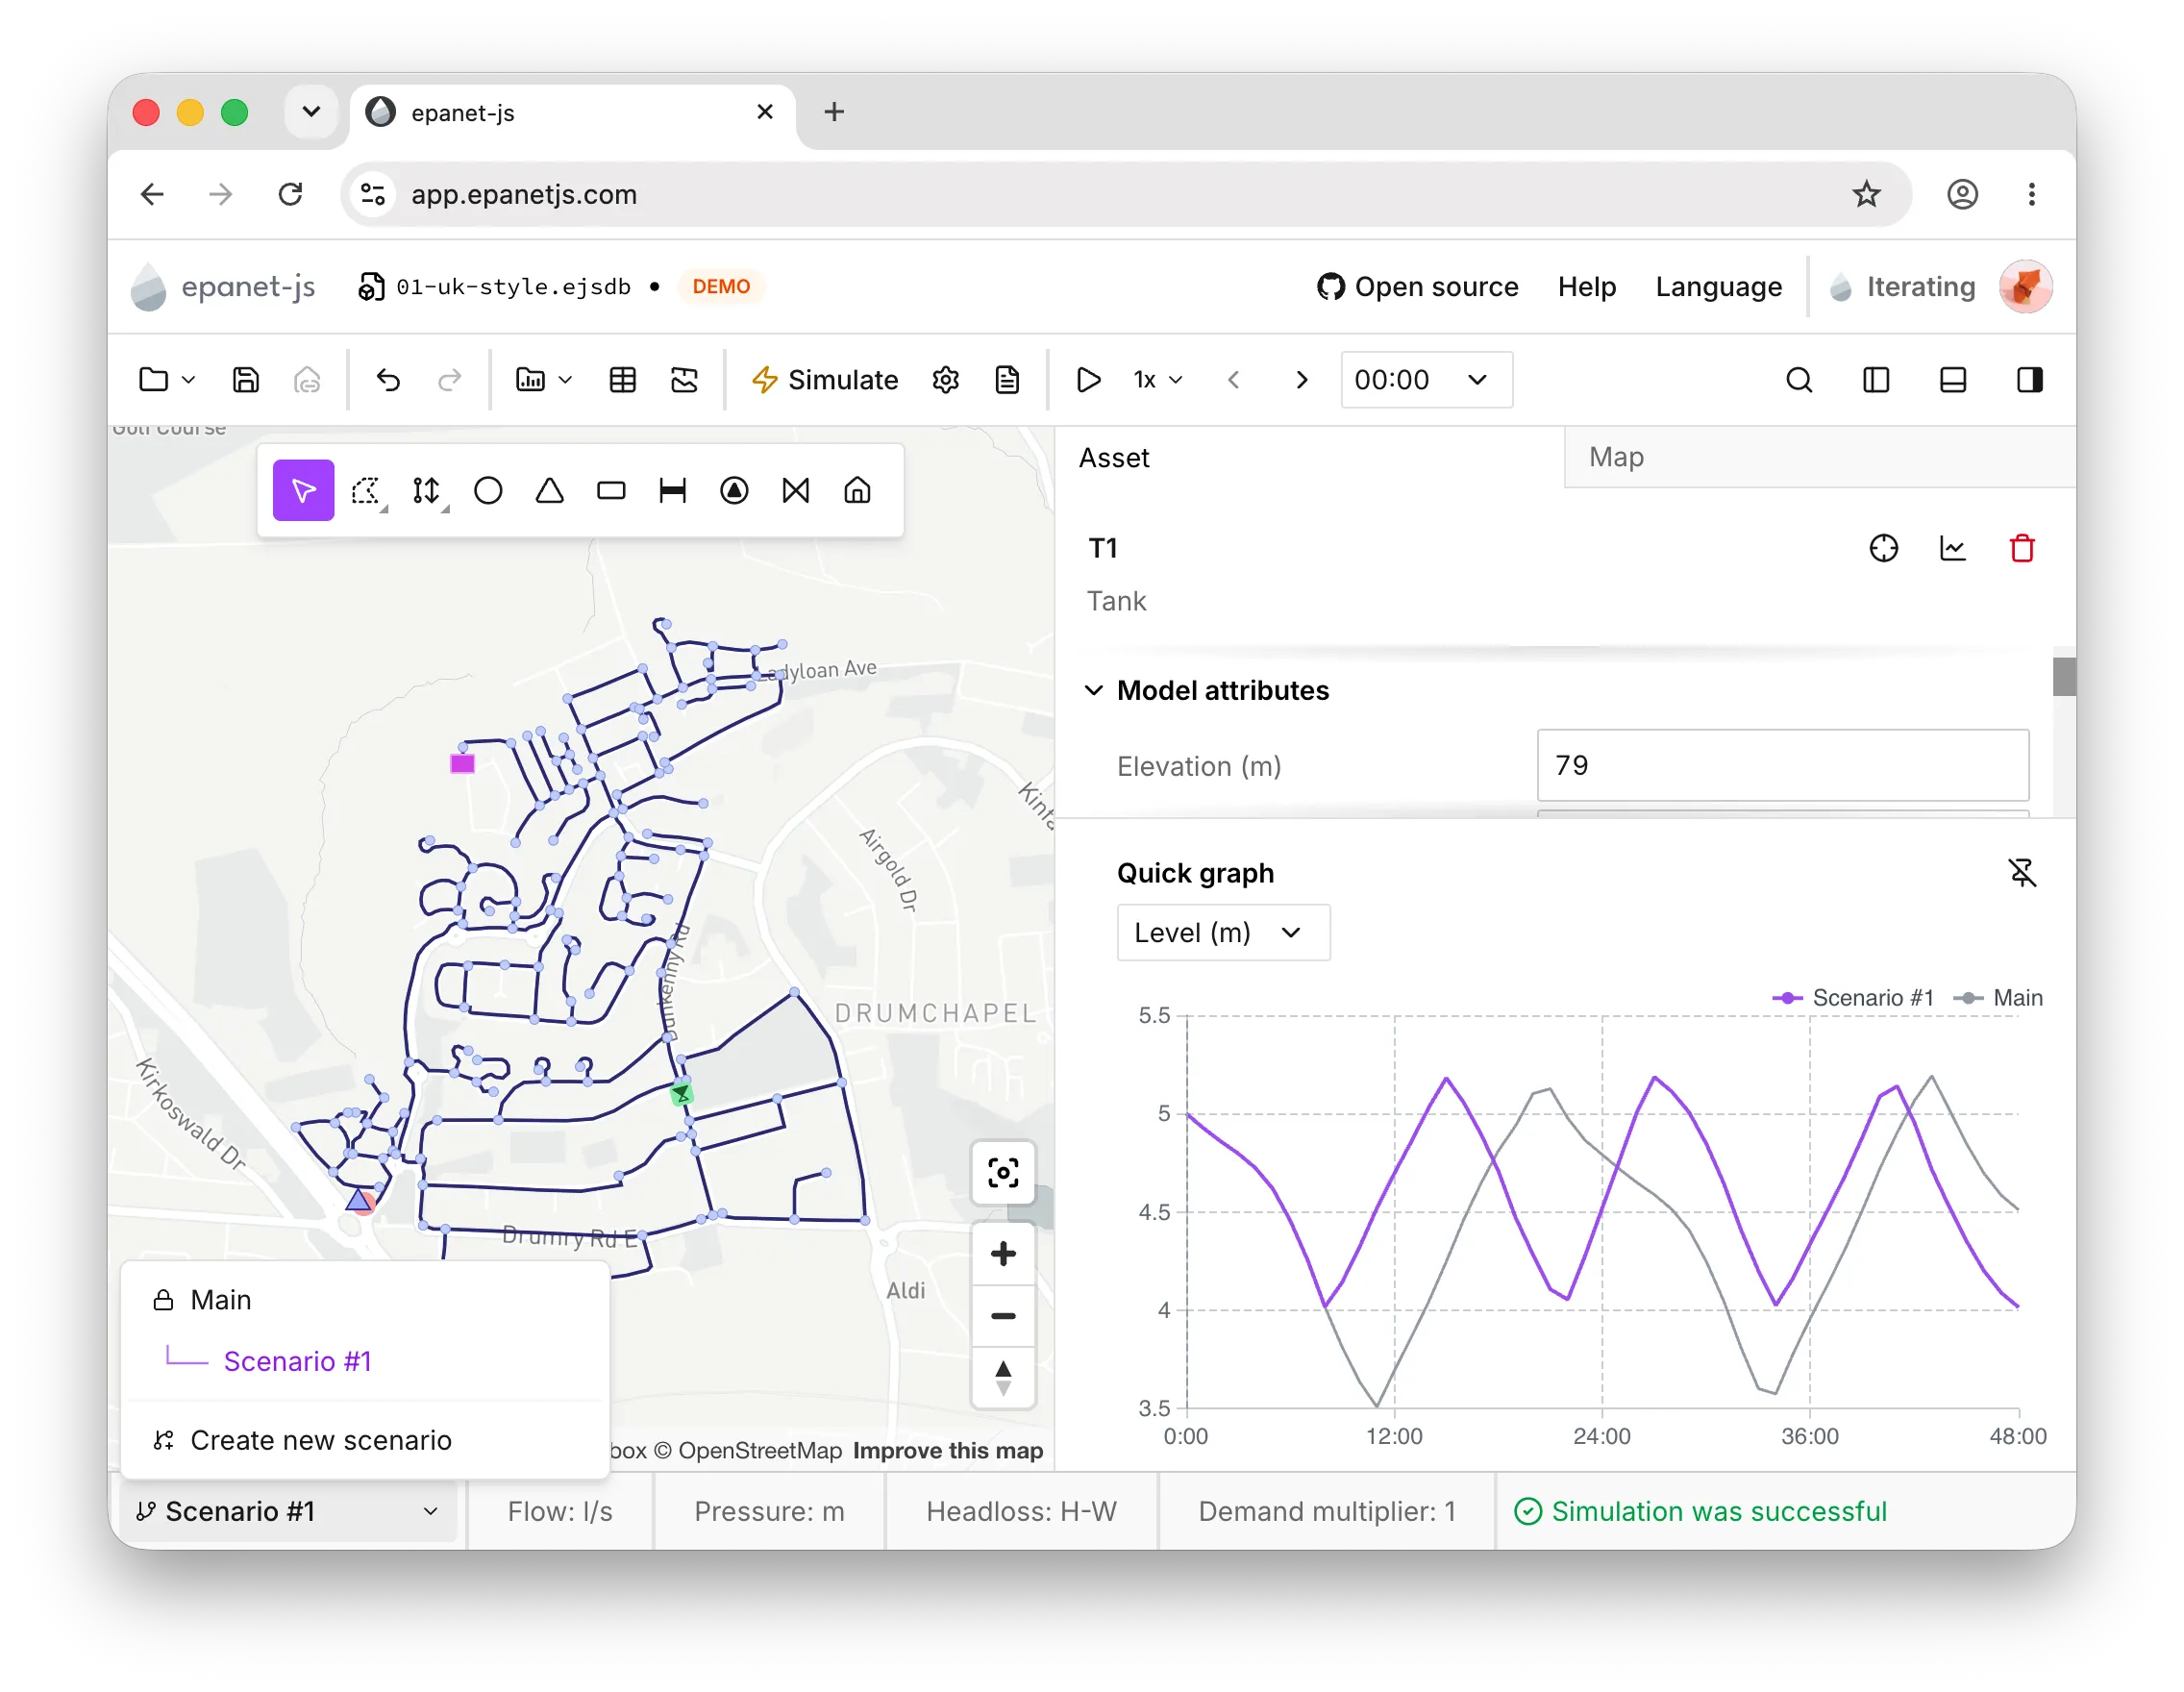Open the Help menu

click(1587, 287)
